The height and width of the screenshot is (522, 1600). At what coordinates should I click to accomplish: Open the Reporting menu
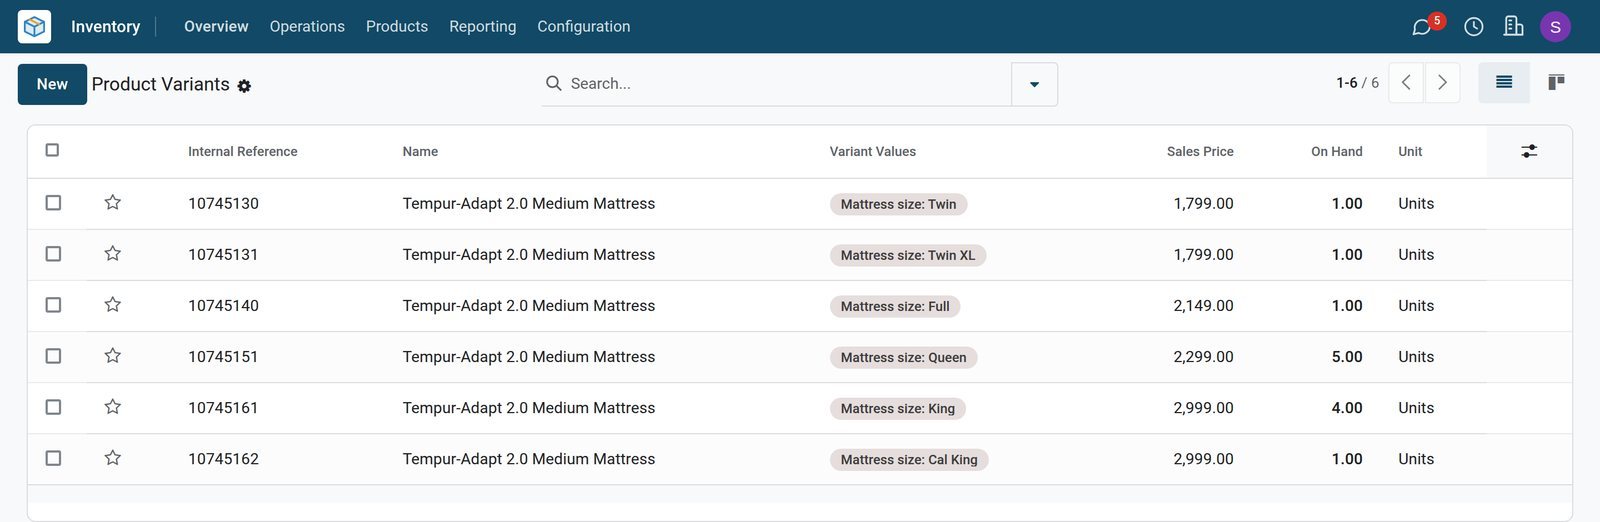click(x=483, y=26)
